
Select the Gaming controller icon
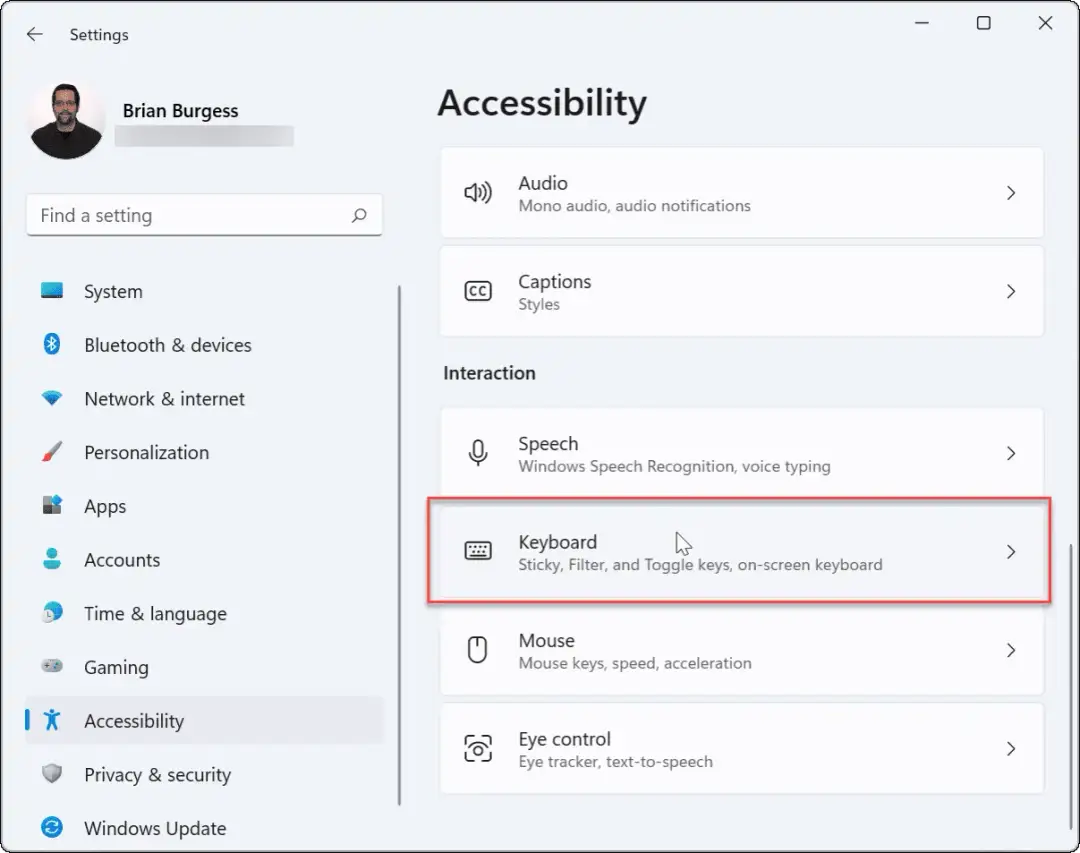tap(53, 667)
